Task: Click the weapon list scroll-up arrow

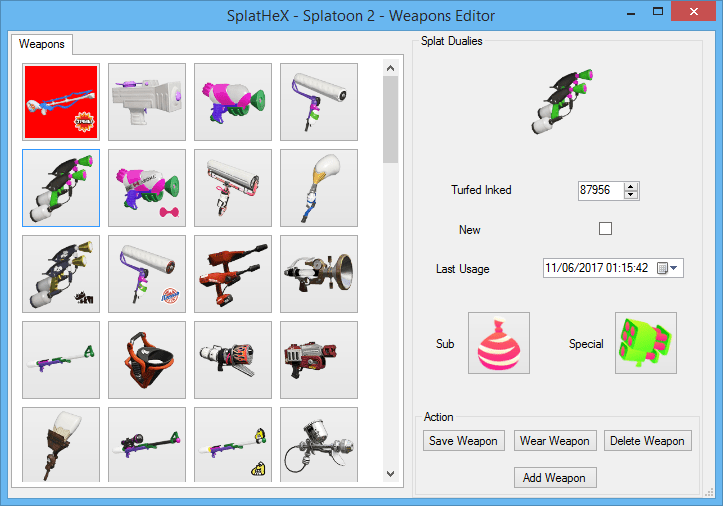Action: click(391, 68)
